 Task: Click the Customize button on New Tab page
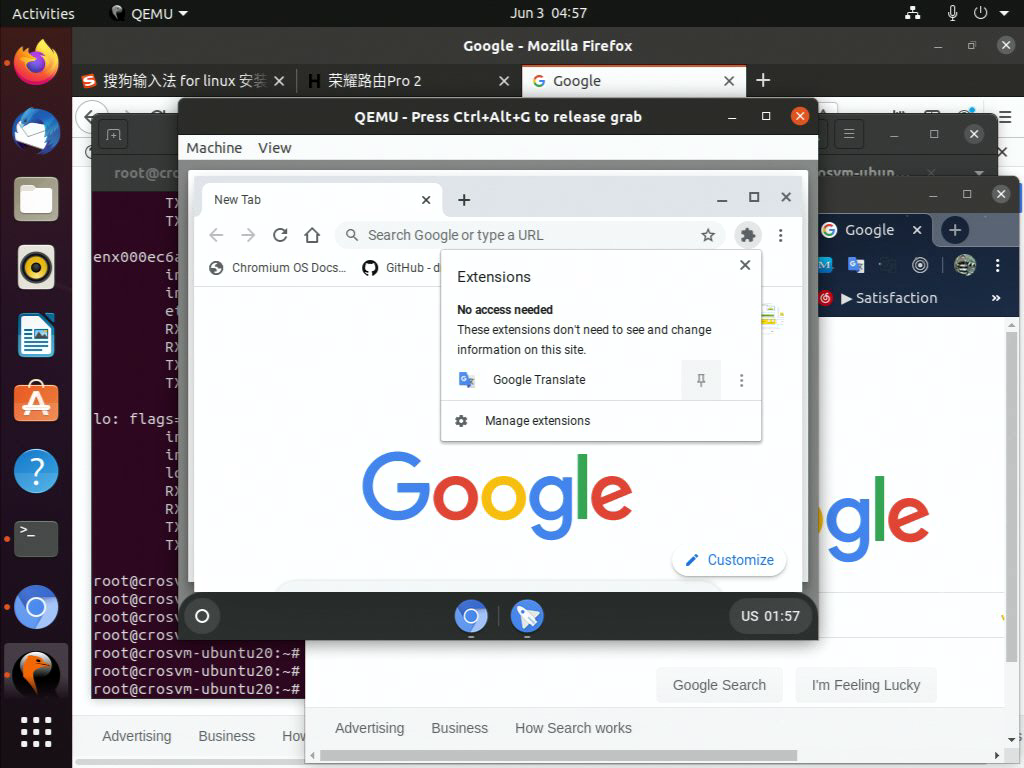click(729, 560)
